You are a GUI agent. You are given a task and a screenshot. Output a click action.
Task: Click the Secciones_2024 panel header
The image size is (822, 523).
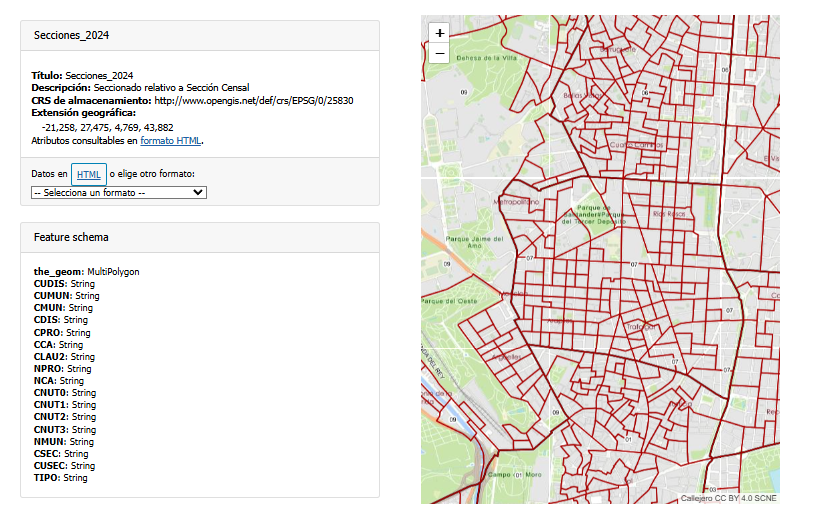click(71, 36)
